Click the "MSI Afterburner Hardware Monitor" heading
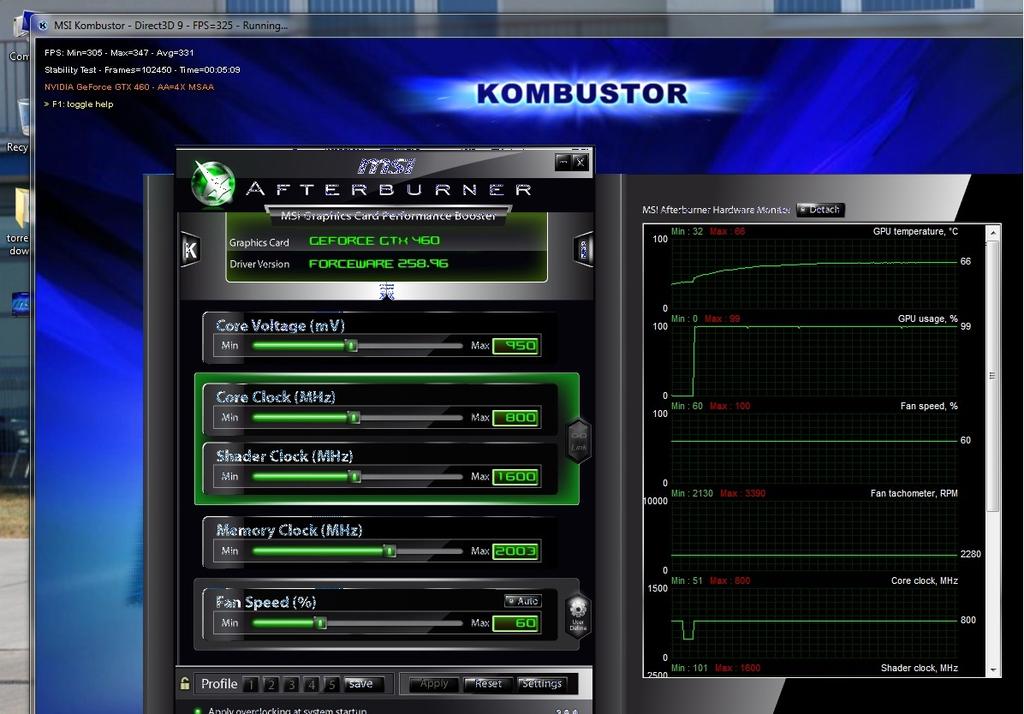 tap(716, 210)
